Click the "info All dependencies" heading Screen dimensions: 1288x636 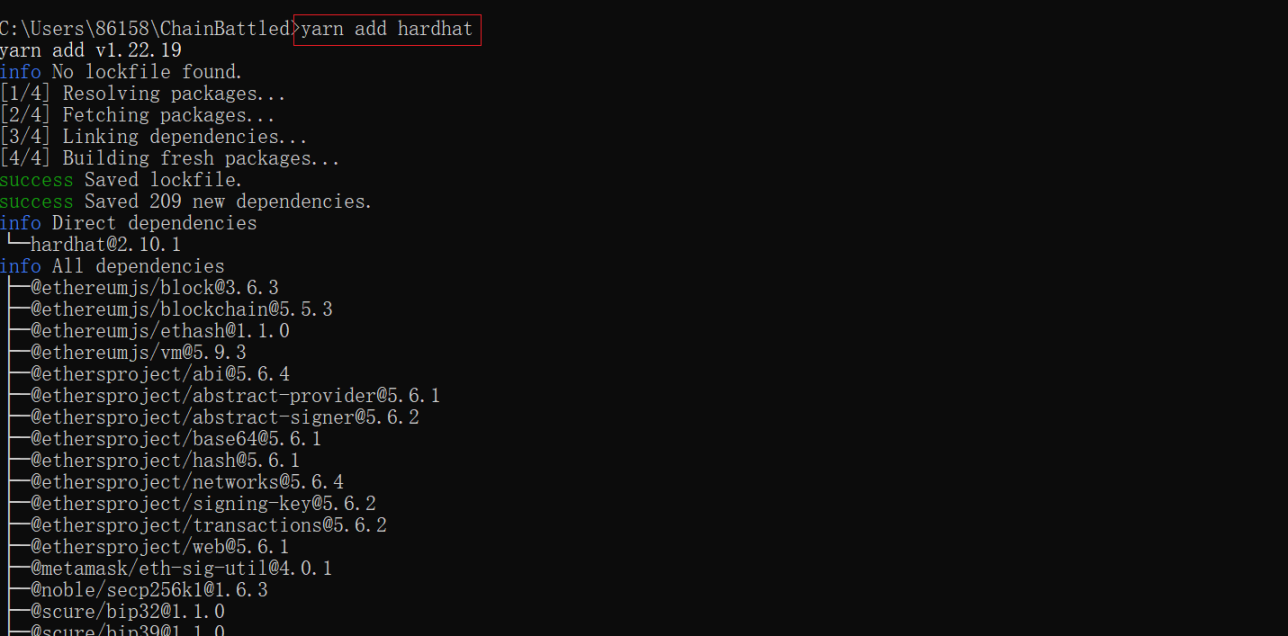[112, 266]
